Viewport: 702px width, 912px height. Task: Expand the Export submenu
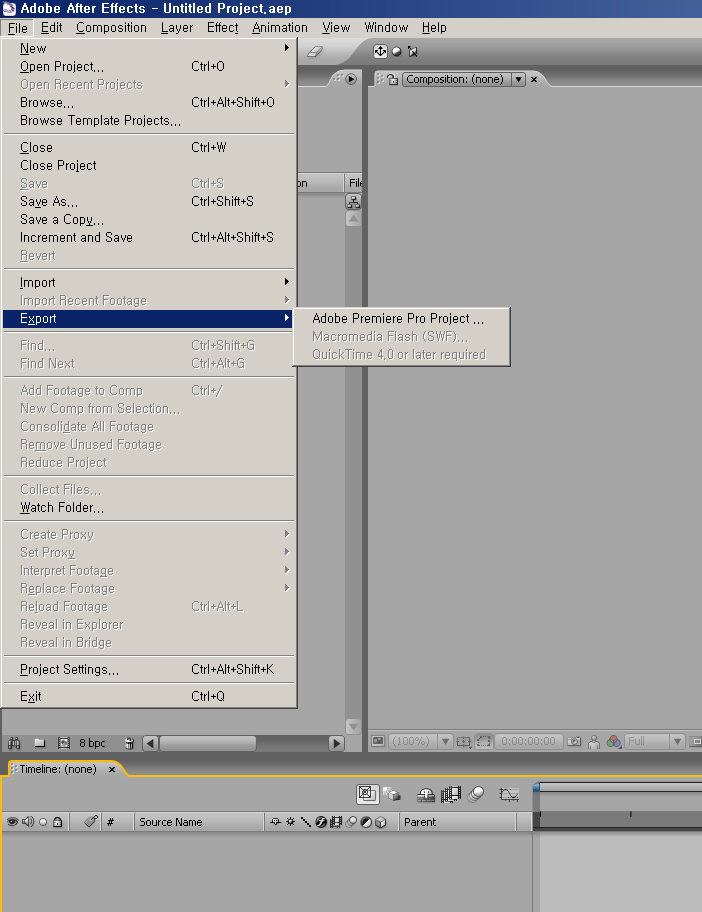click(x=149, y=319)
